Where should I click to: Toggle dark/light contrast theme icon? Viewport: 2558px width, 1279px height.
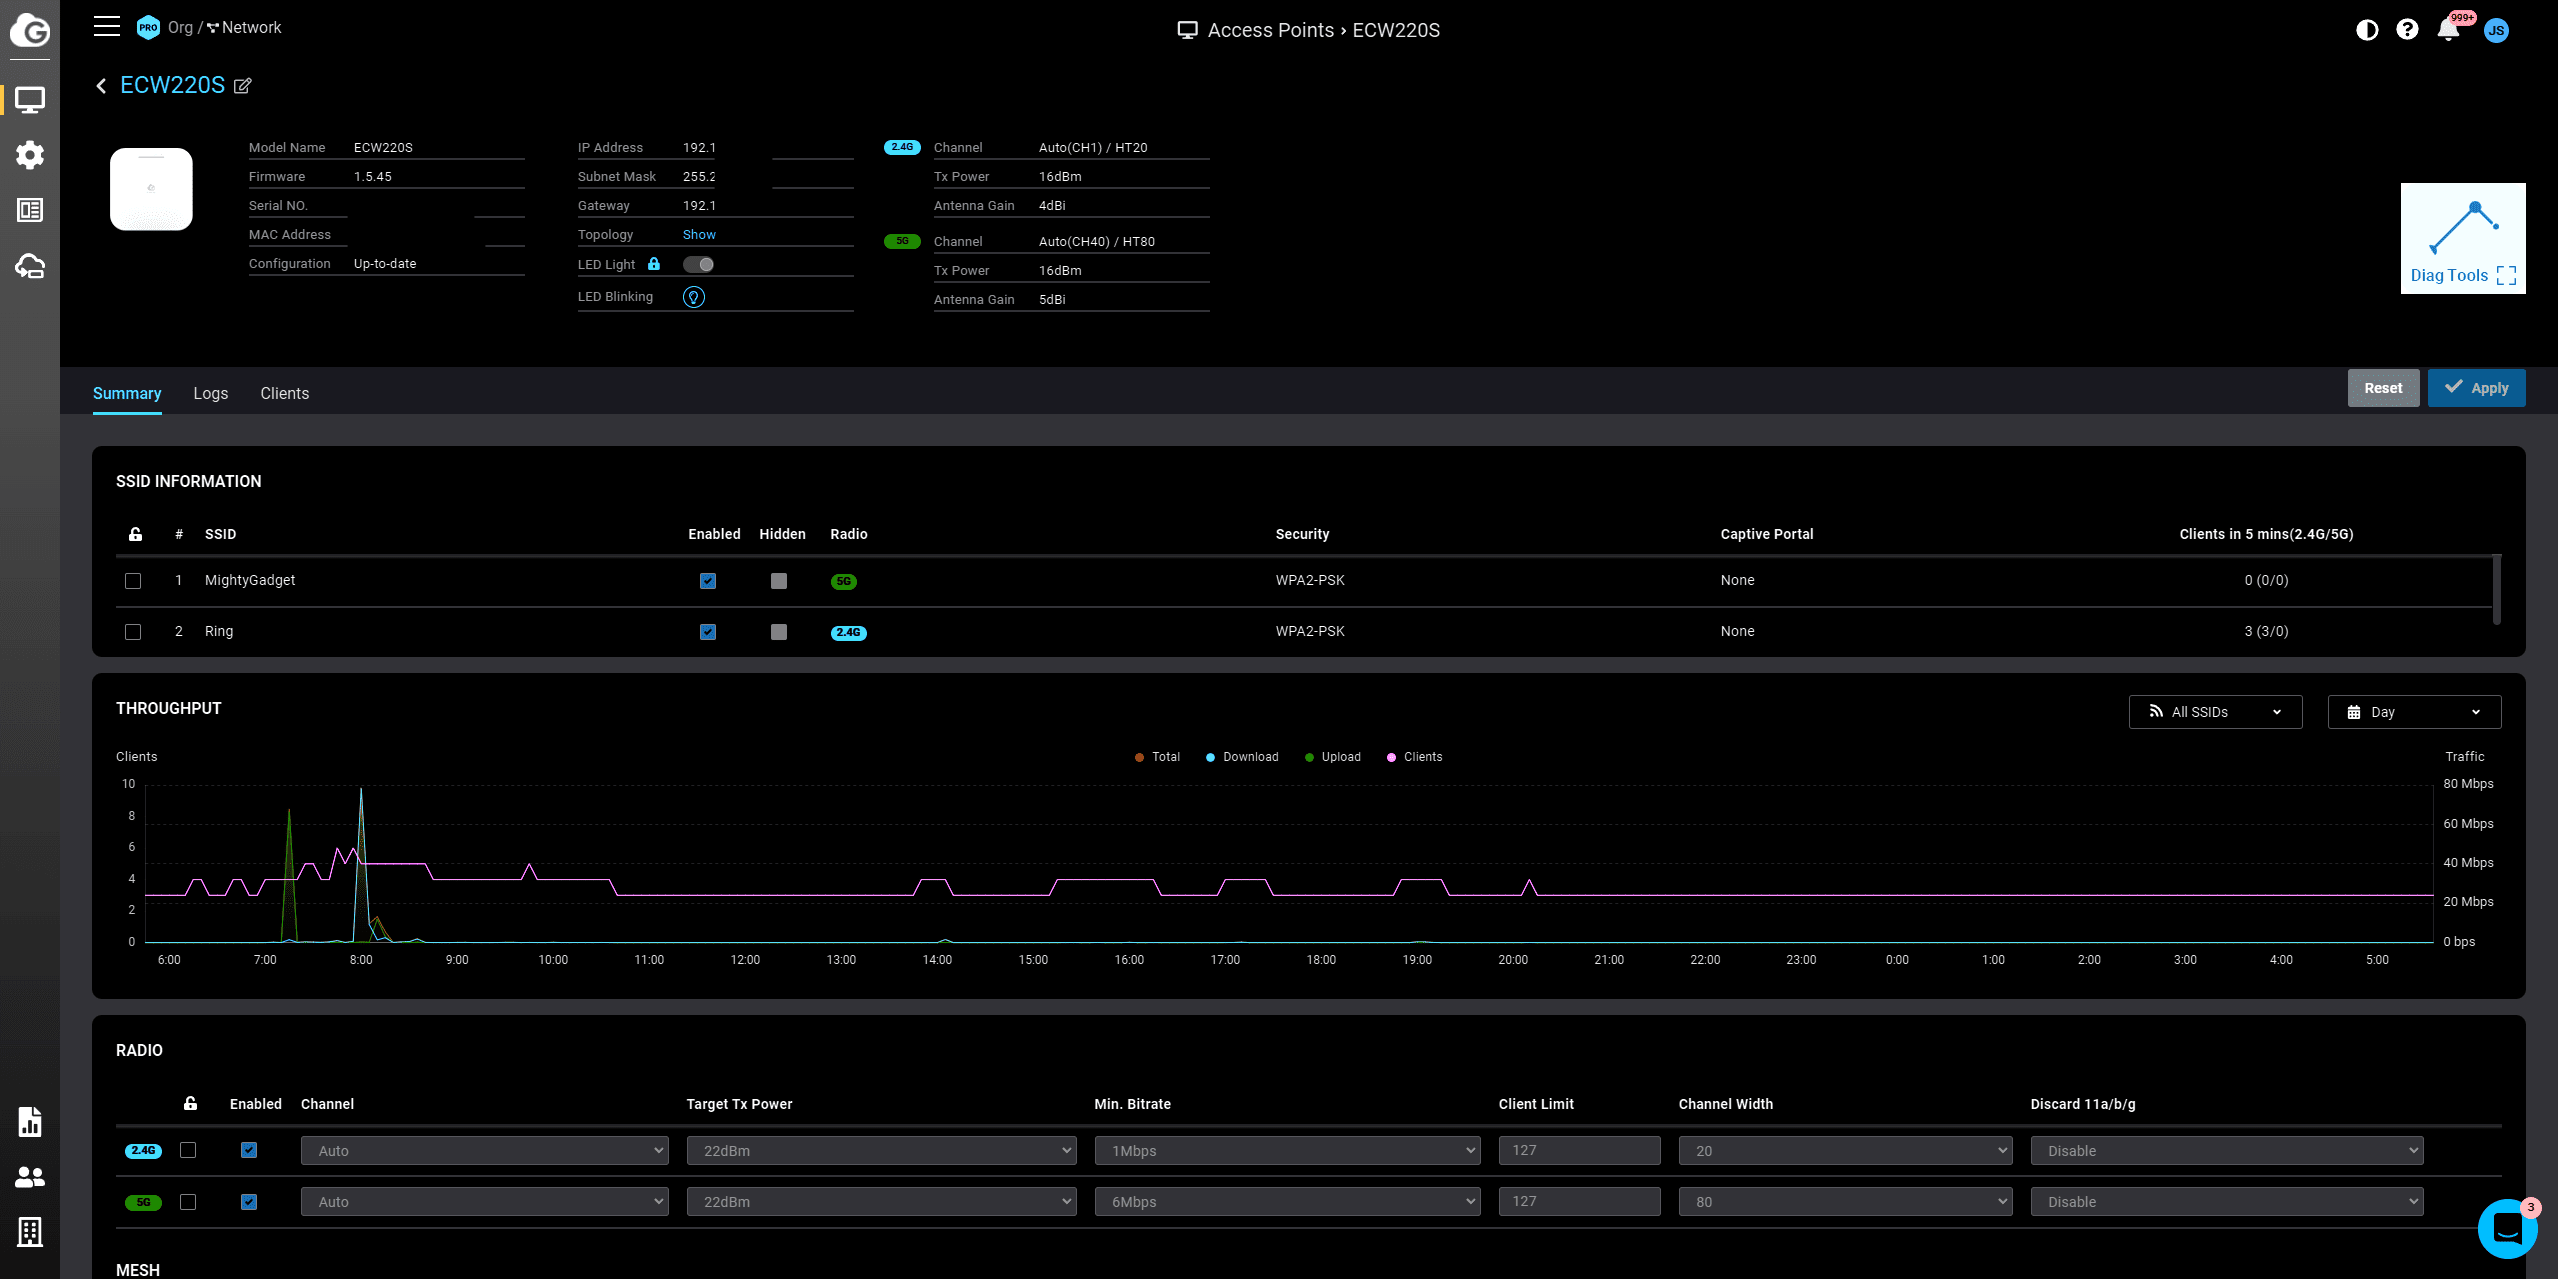pos(2366,30)
